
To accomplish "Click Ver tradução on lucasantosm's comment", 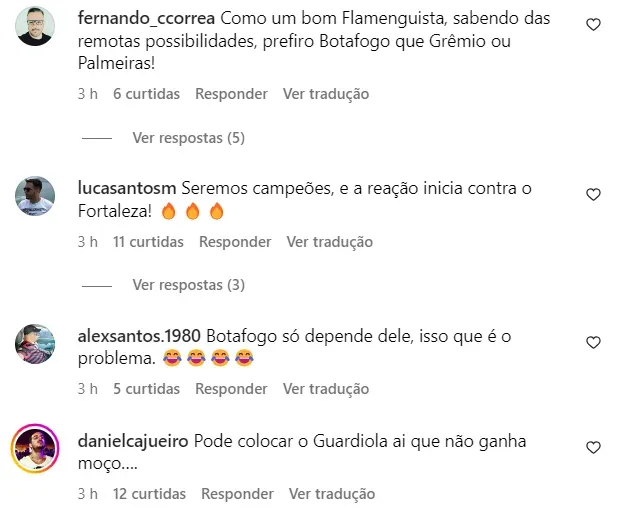I will [x=329, y=242].
